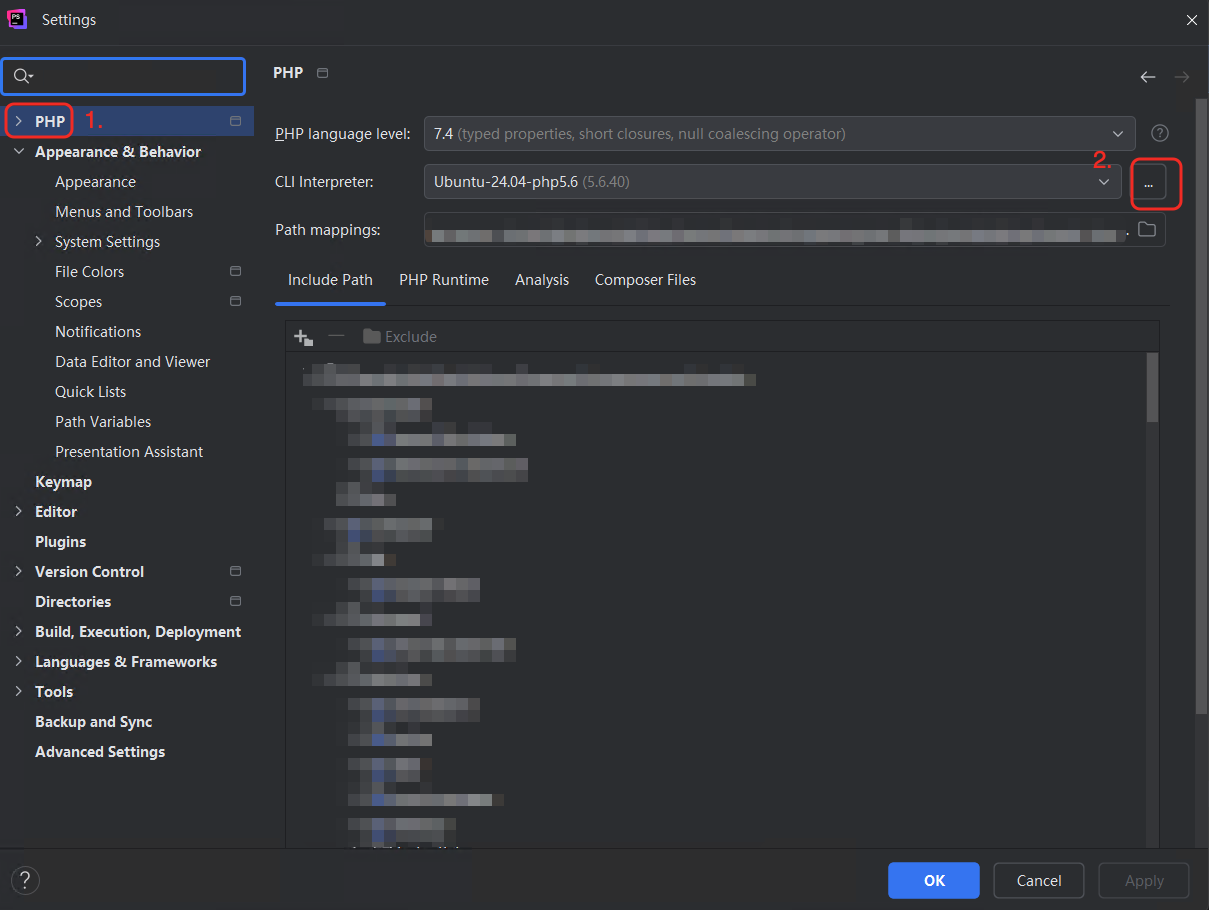Click project-level icon beside Version Control
This screenshot has width=1209, height=910.
pos(235,571)
